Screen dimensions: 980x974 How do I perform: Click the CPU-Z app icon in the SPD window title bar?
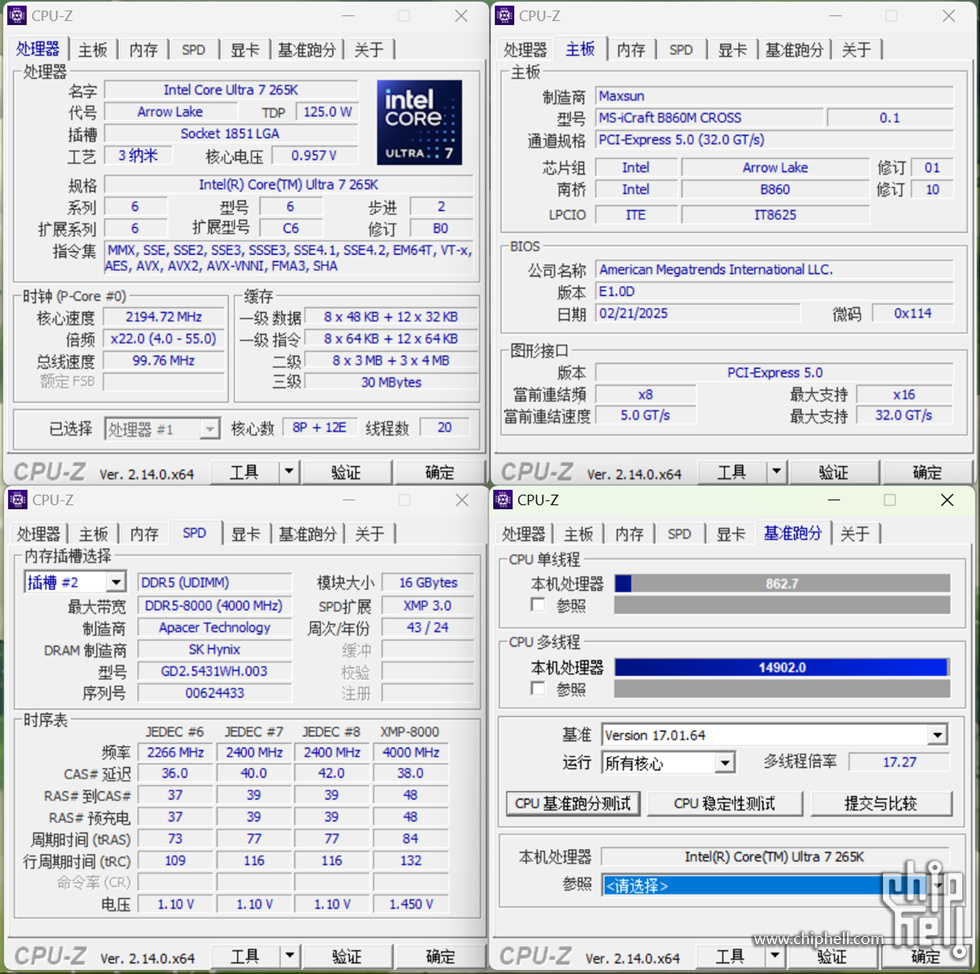[x=18, y=500]
